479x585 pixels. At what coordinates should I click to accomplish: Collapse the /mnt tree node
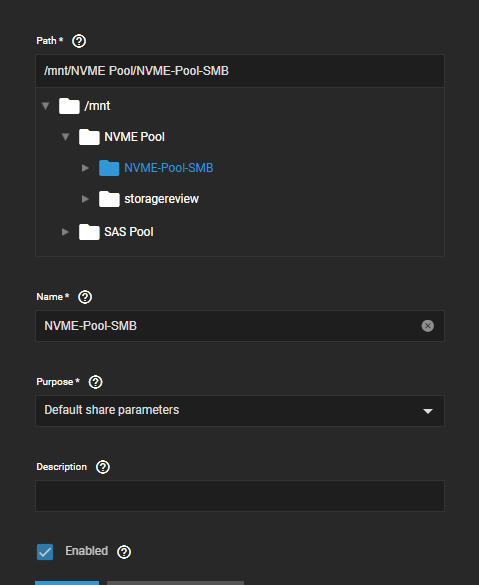pyautogui.click(x=46, y=106)
